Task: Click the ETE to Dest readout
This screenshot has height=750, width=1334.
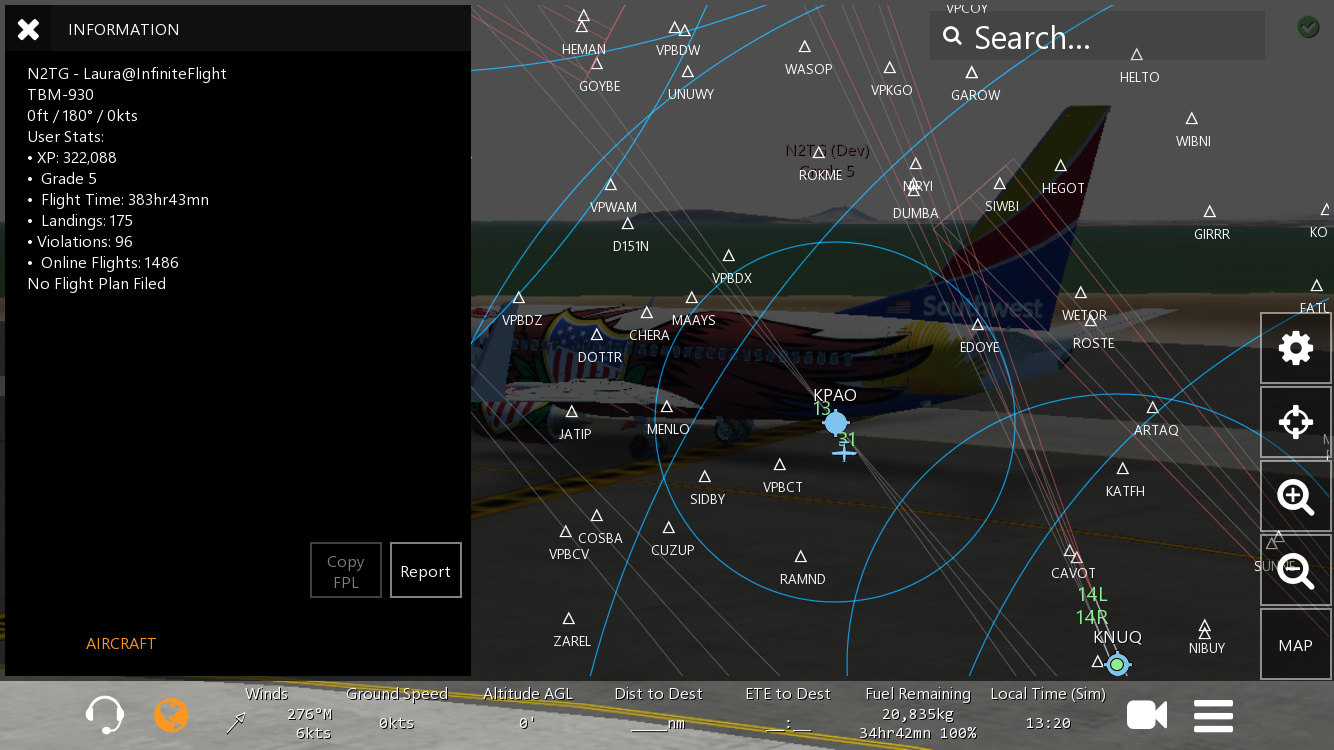Action: tap(788, 709)
